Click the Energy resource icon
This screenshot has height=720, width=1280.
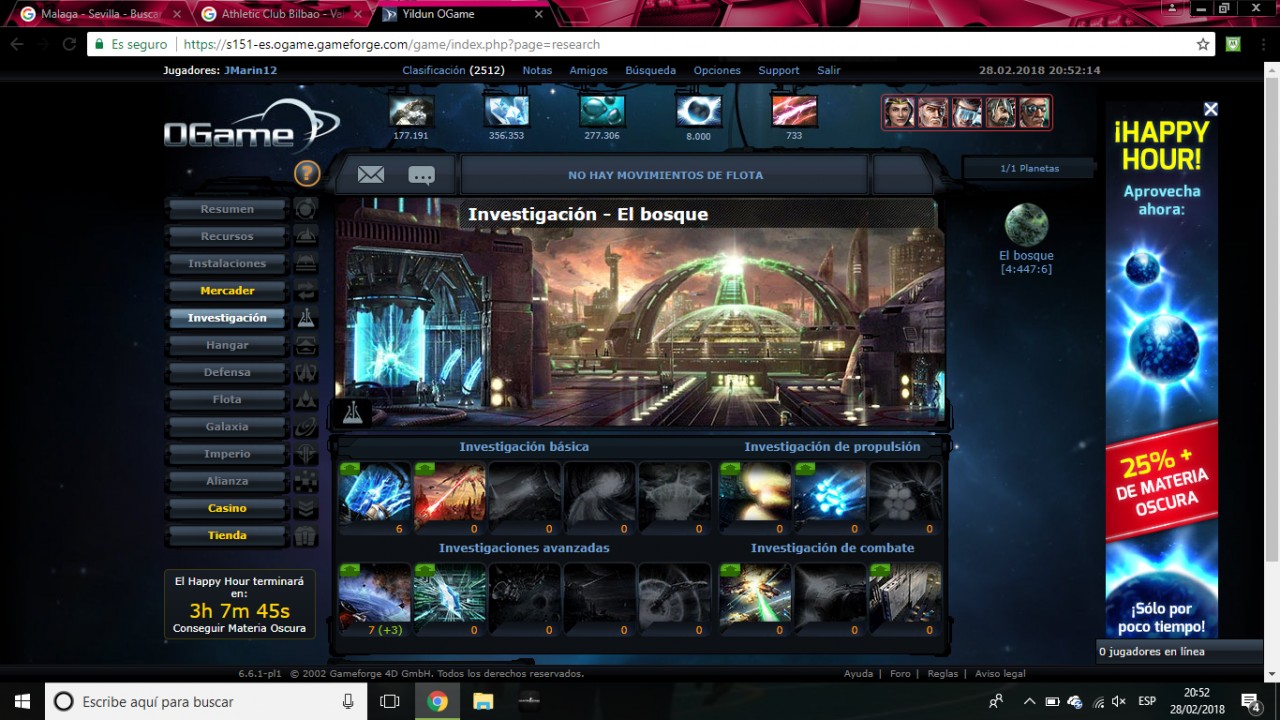[x=698, y=110]
